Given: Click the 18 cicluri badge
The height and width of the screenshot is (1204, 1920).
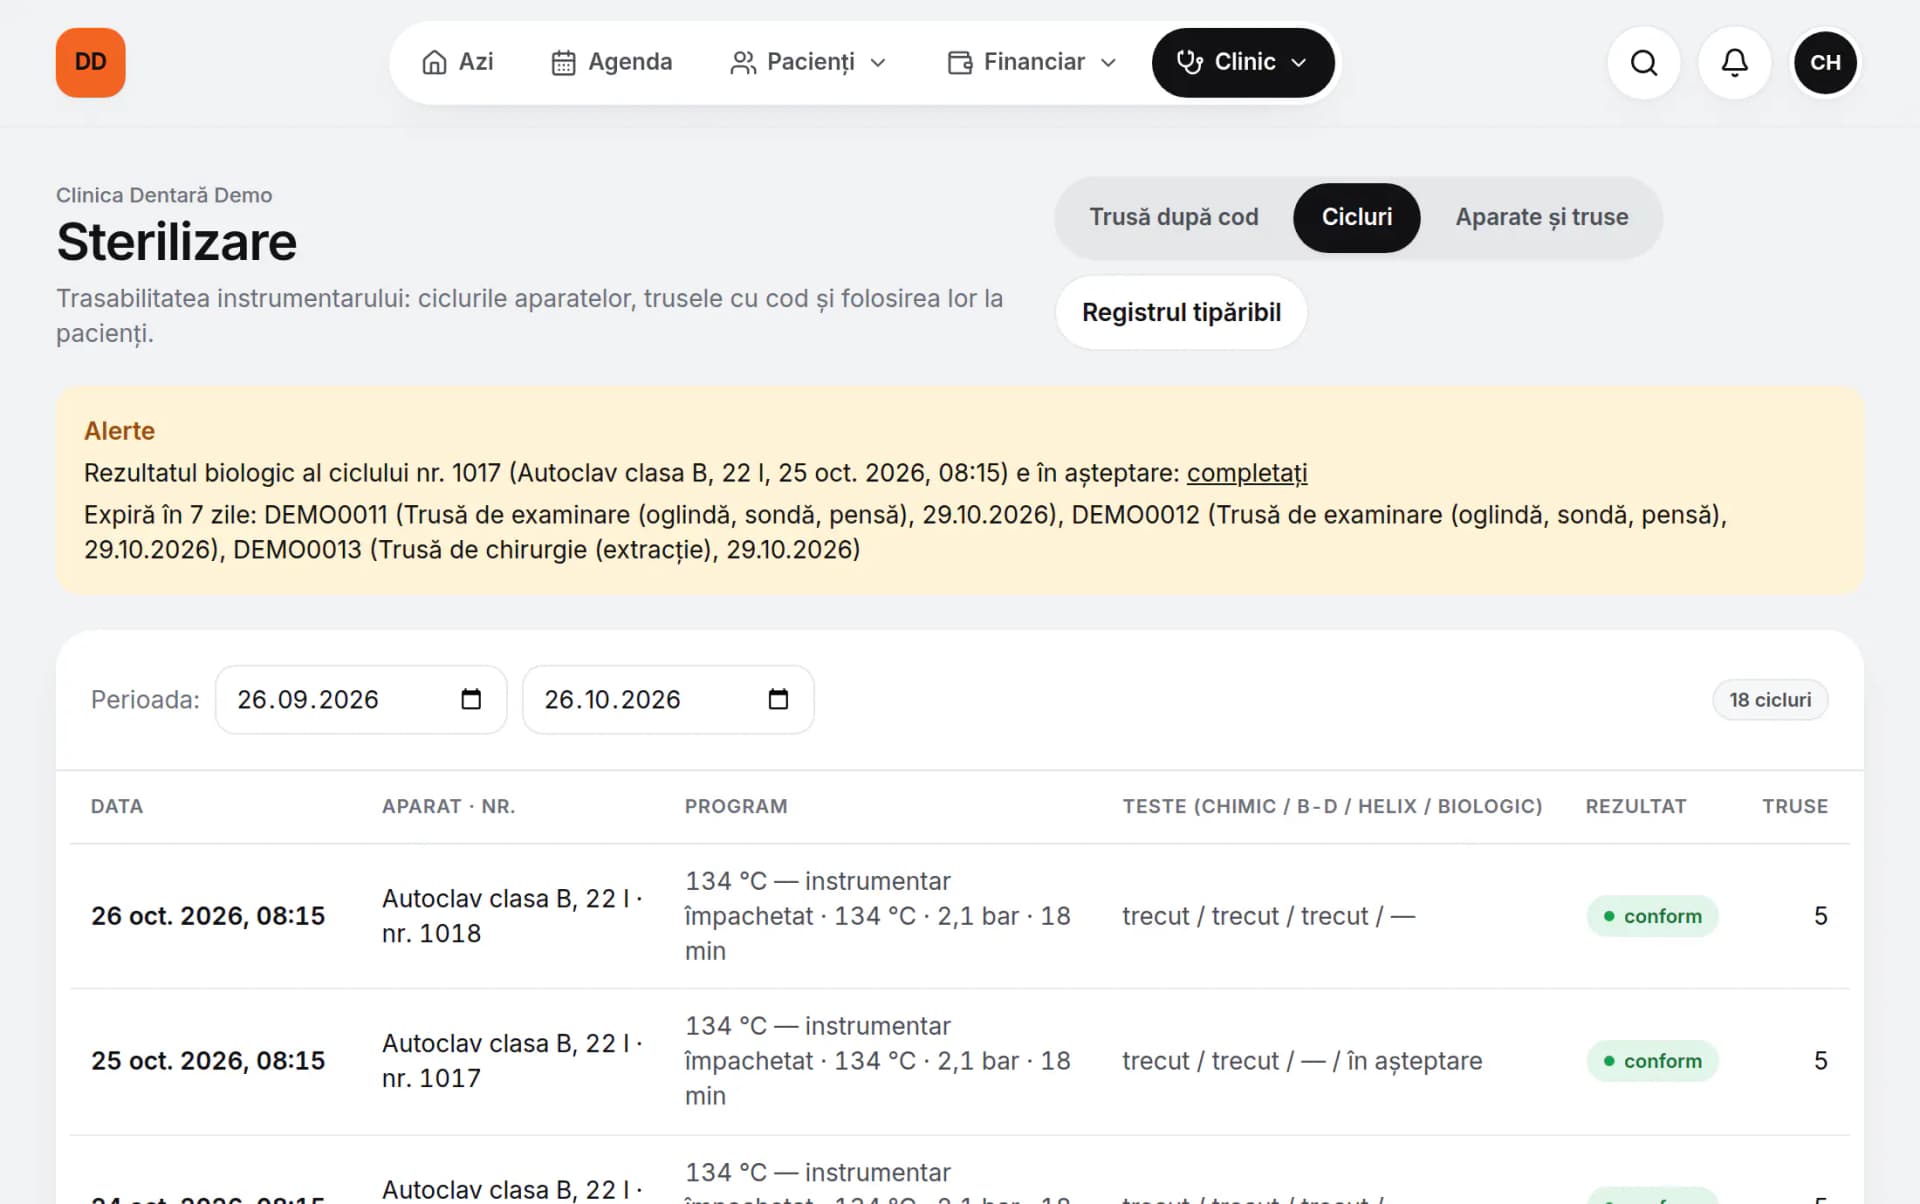Looking at the screenshot, I should (x=1770, y=700).
